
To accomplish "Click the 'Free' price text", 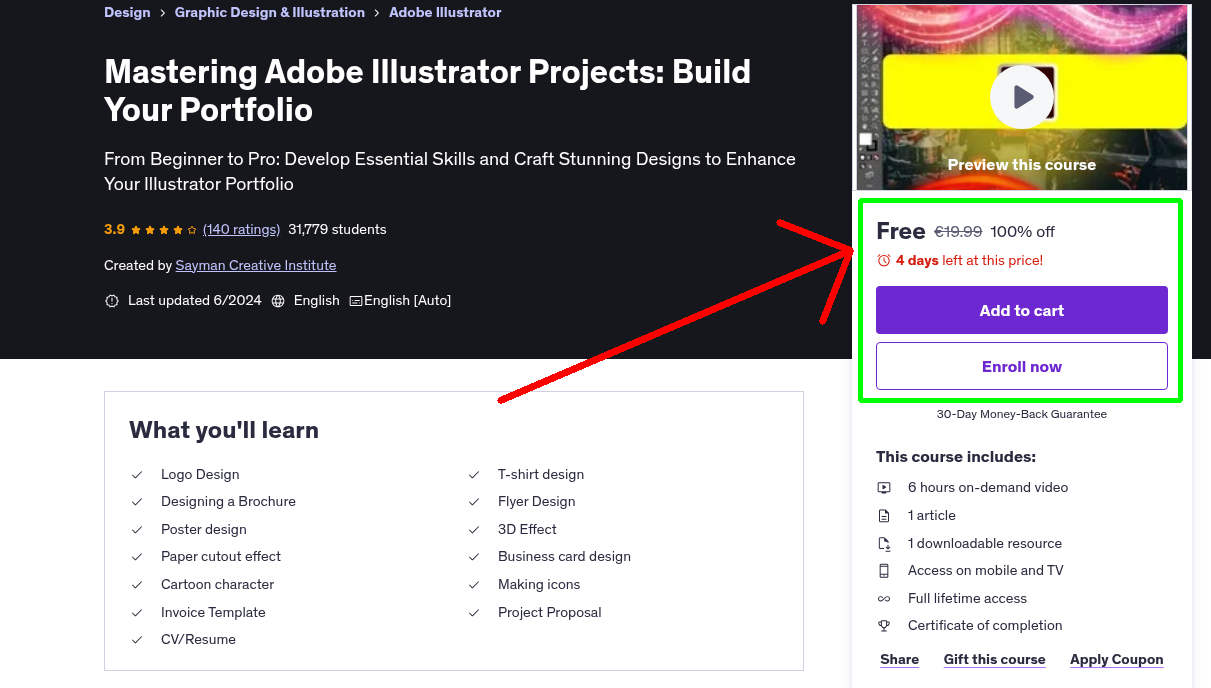I will [901, 231].
